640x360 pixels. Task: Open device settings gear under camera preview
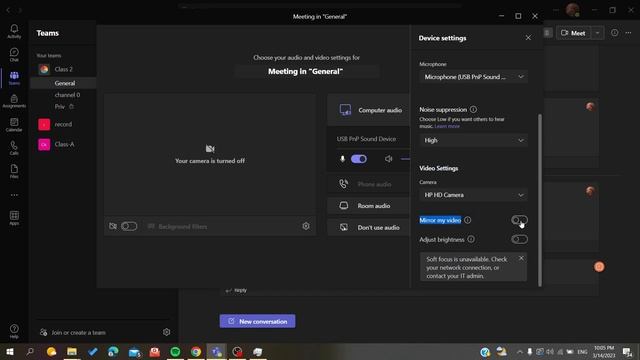click(x=306, y=226)
